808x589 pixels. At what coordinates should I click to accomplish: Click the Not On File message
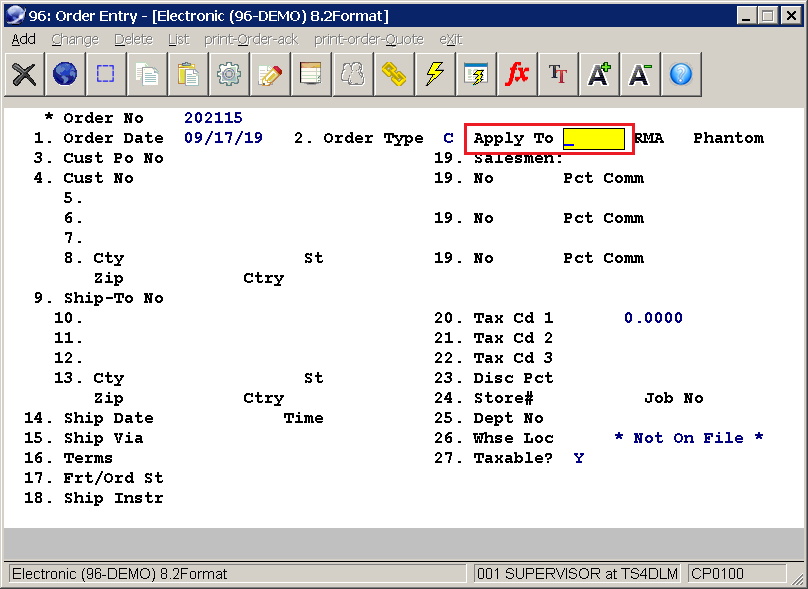click(x=688, y=438)
